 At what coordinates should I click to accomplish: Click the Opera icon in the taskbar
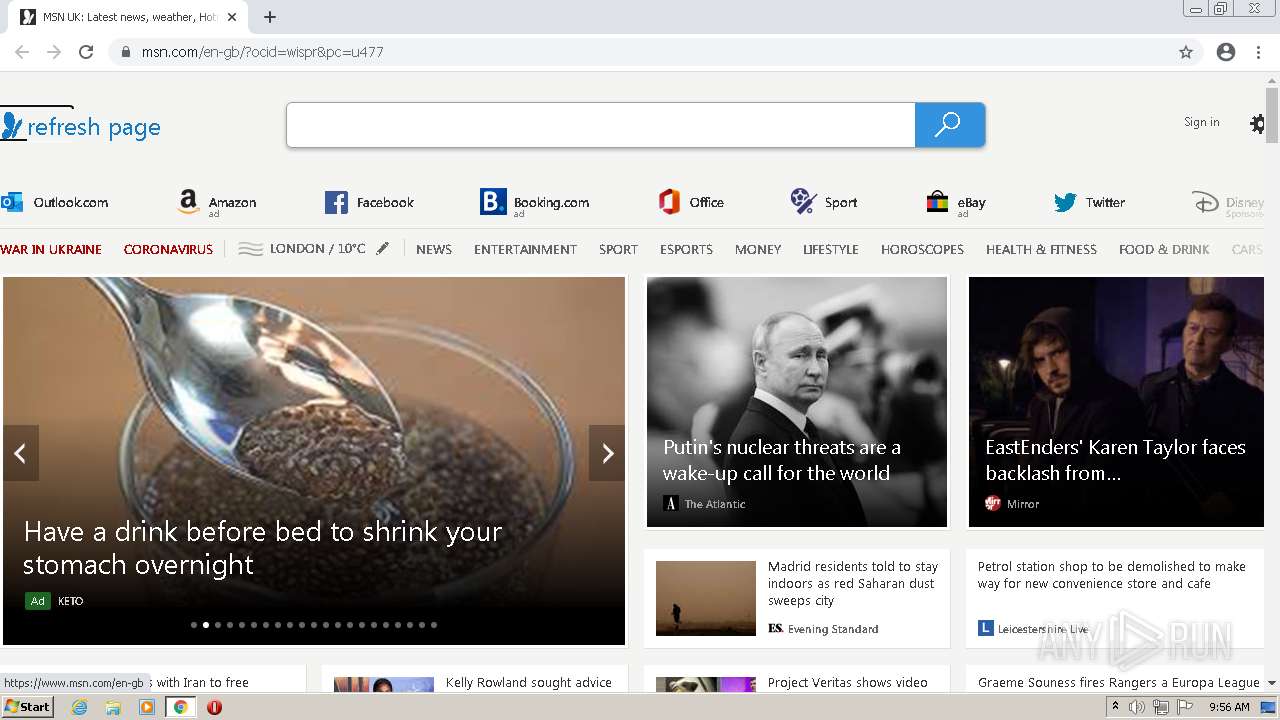214,707
